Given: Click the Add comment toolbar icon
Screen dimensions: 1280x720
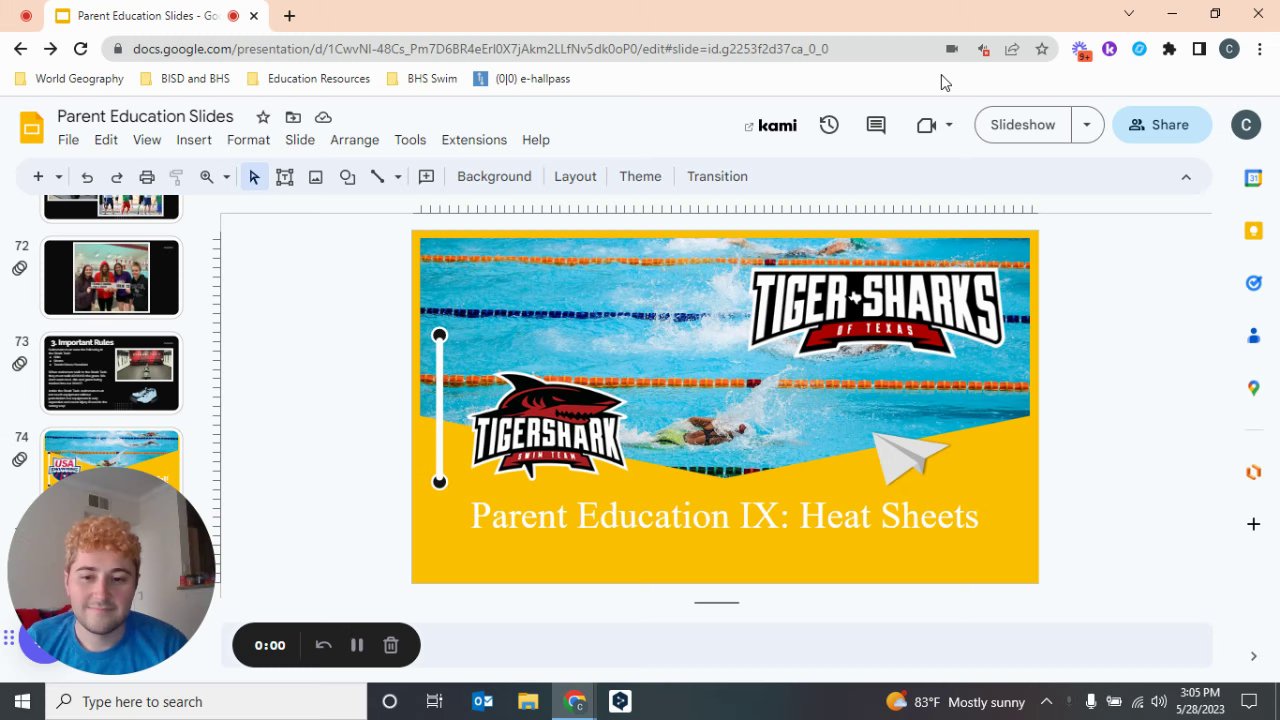Looking at the screenshot, I should tap(426, 177).
